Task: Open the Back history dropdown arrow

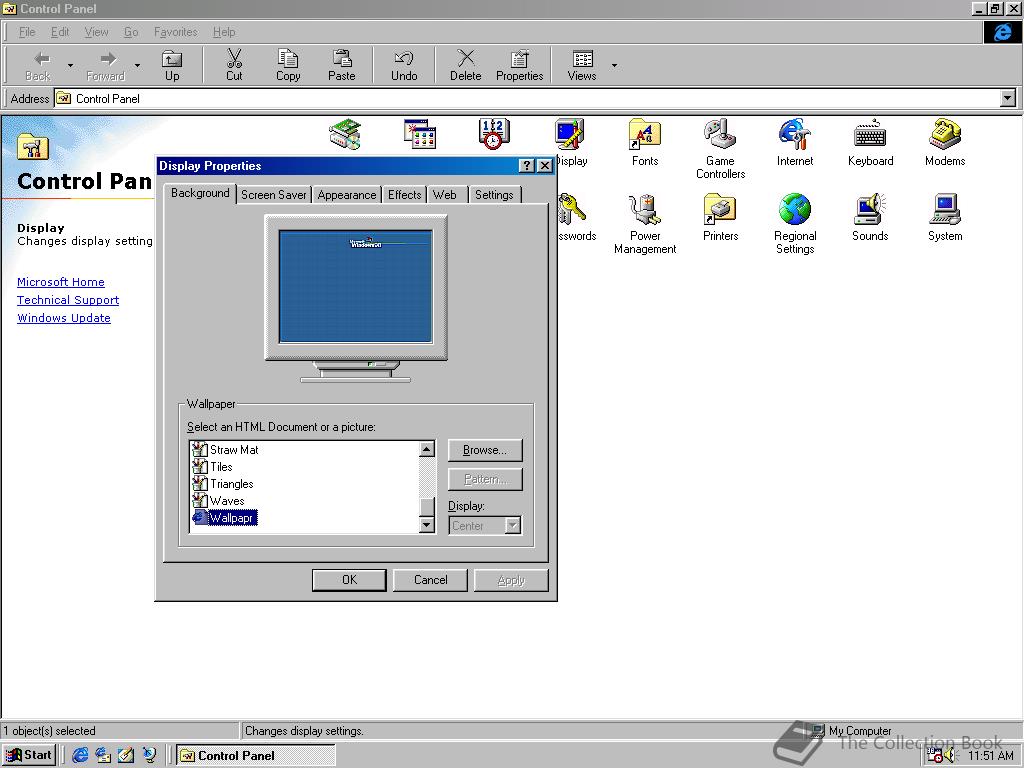Action: click(70, 66)
